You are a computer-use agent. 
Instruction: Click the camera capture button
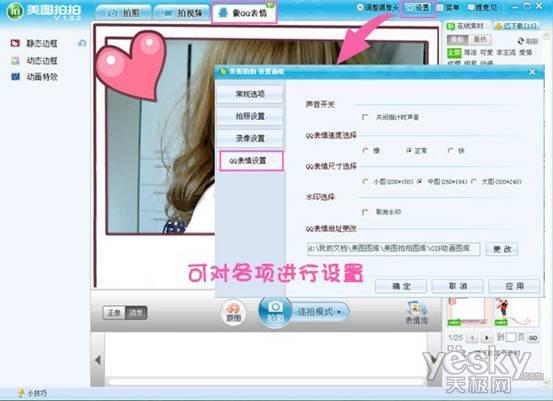pos(275,311)
